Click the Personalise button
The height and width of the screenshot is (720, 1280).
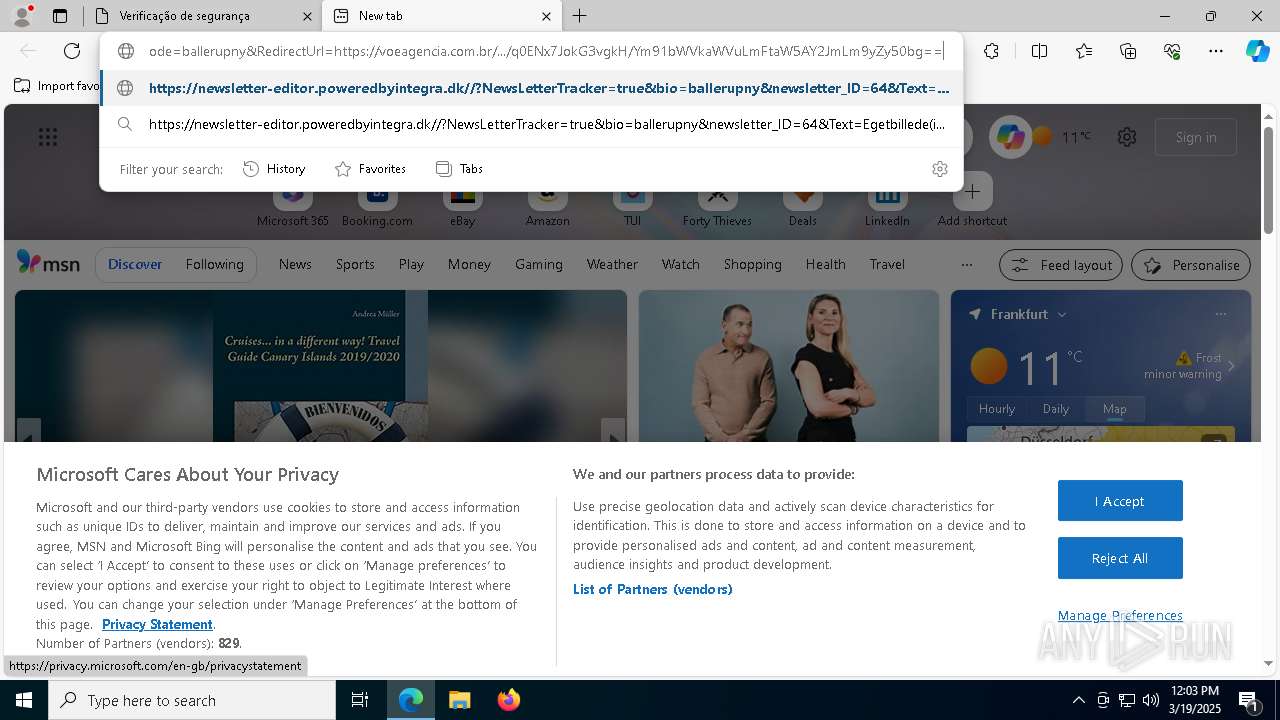(x=1191, y=265)
